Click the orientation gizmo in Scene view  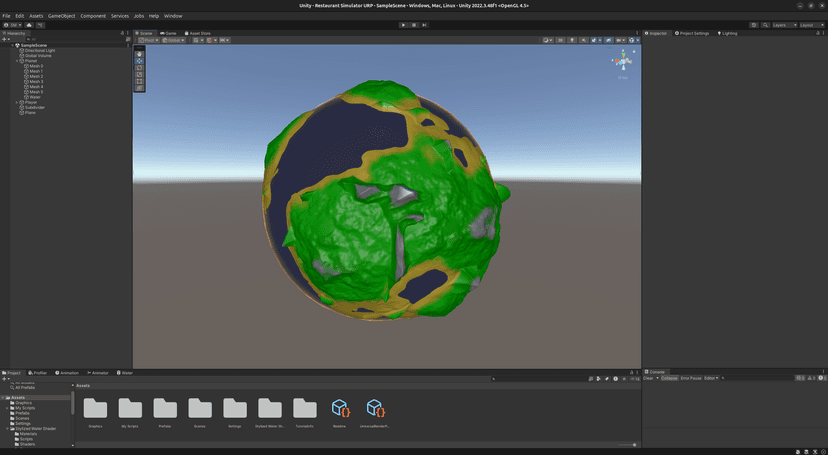(623, 62)
